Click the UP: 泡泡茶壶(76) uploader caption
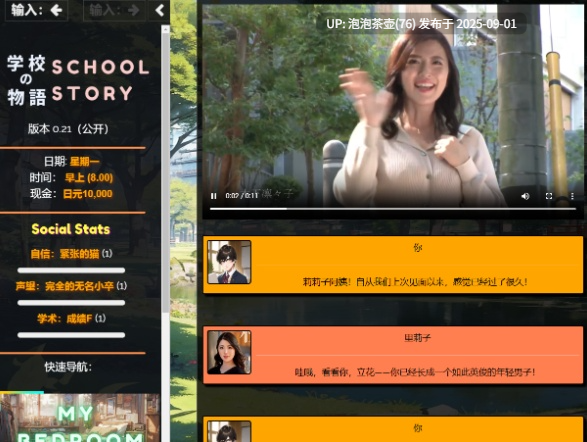587x442 pixels. tap(421, 24)
